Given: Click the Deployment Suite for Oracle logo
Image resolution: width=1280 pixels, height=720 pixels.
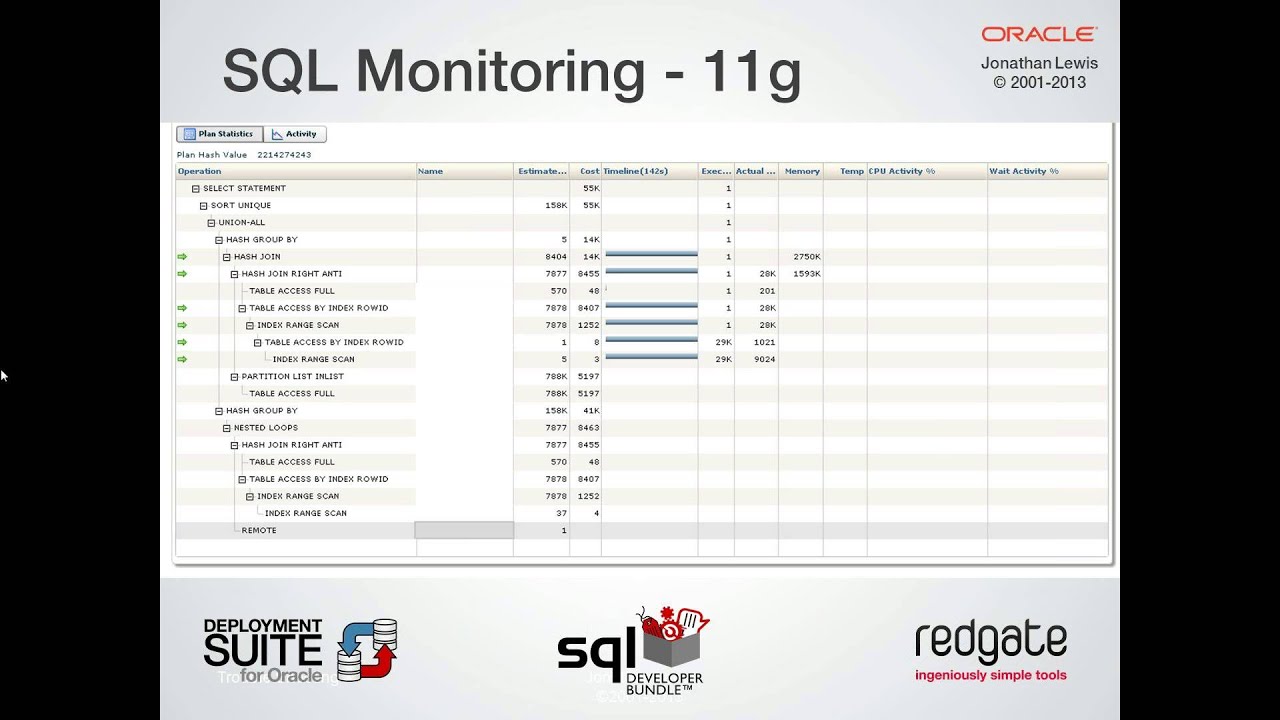Looking at the screenshot, I should tap(300, 650).
